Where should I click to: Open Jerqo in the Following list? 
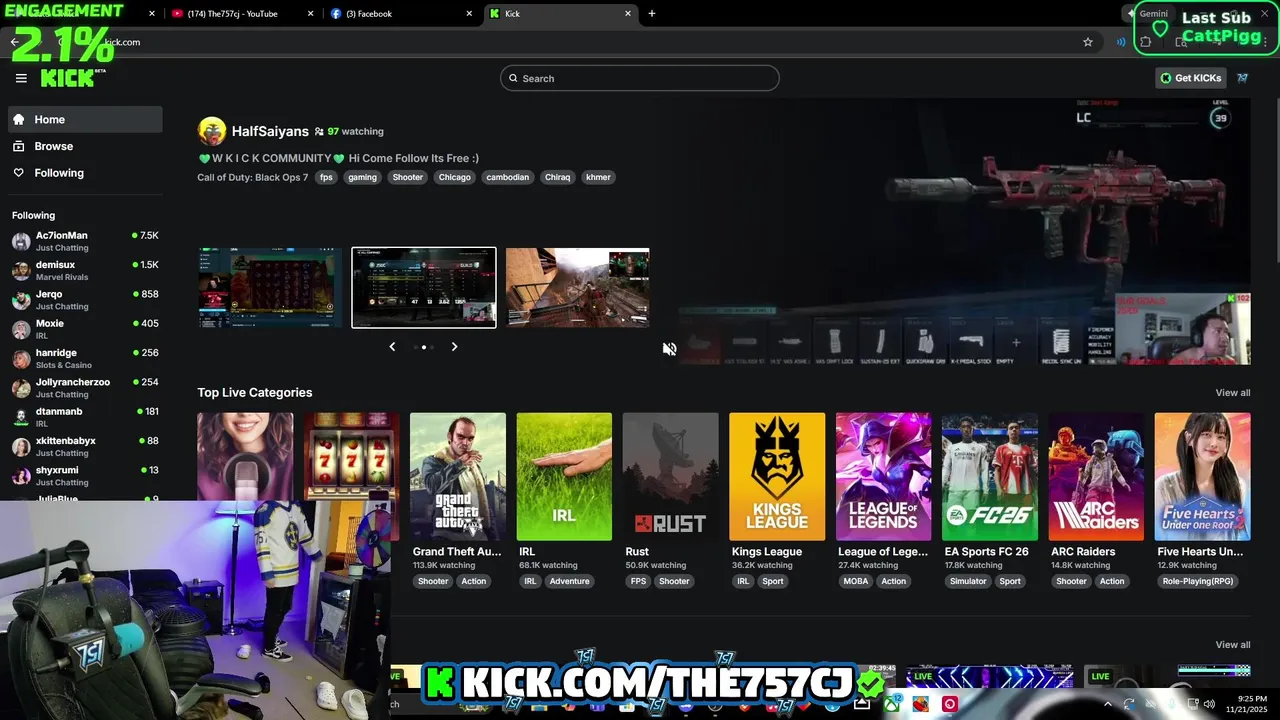85,300
